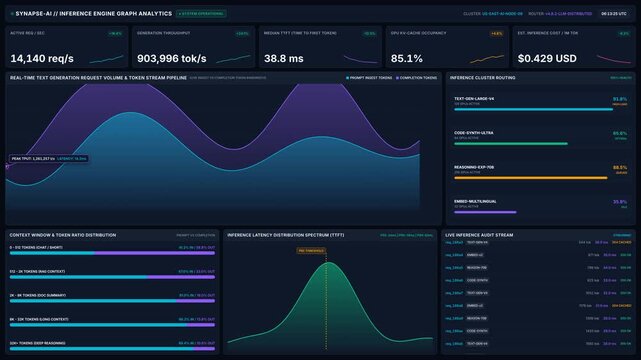Viewport: 641px width, 360px height.
Task: Click the change badge on Generation Throughput card
Action: (242, 34)
